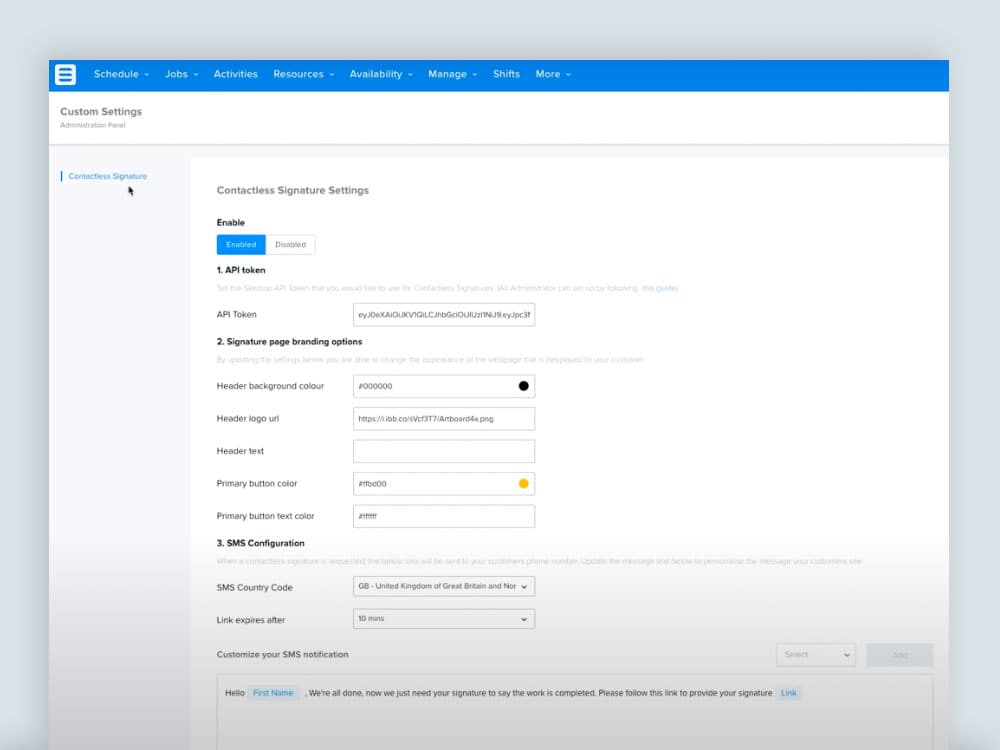
Task: Open the SMS Country Code dropdown
Action: click(x=444, y=587)
